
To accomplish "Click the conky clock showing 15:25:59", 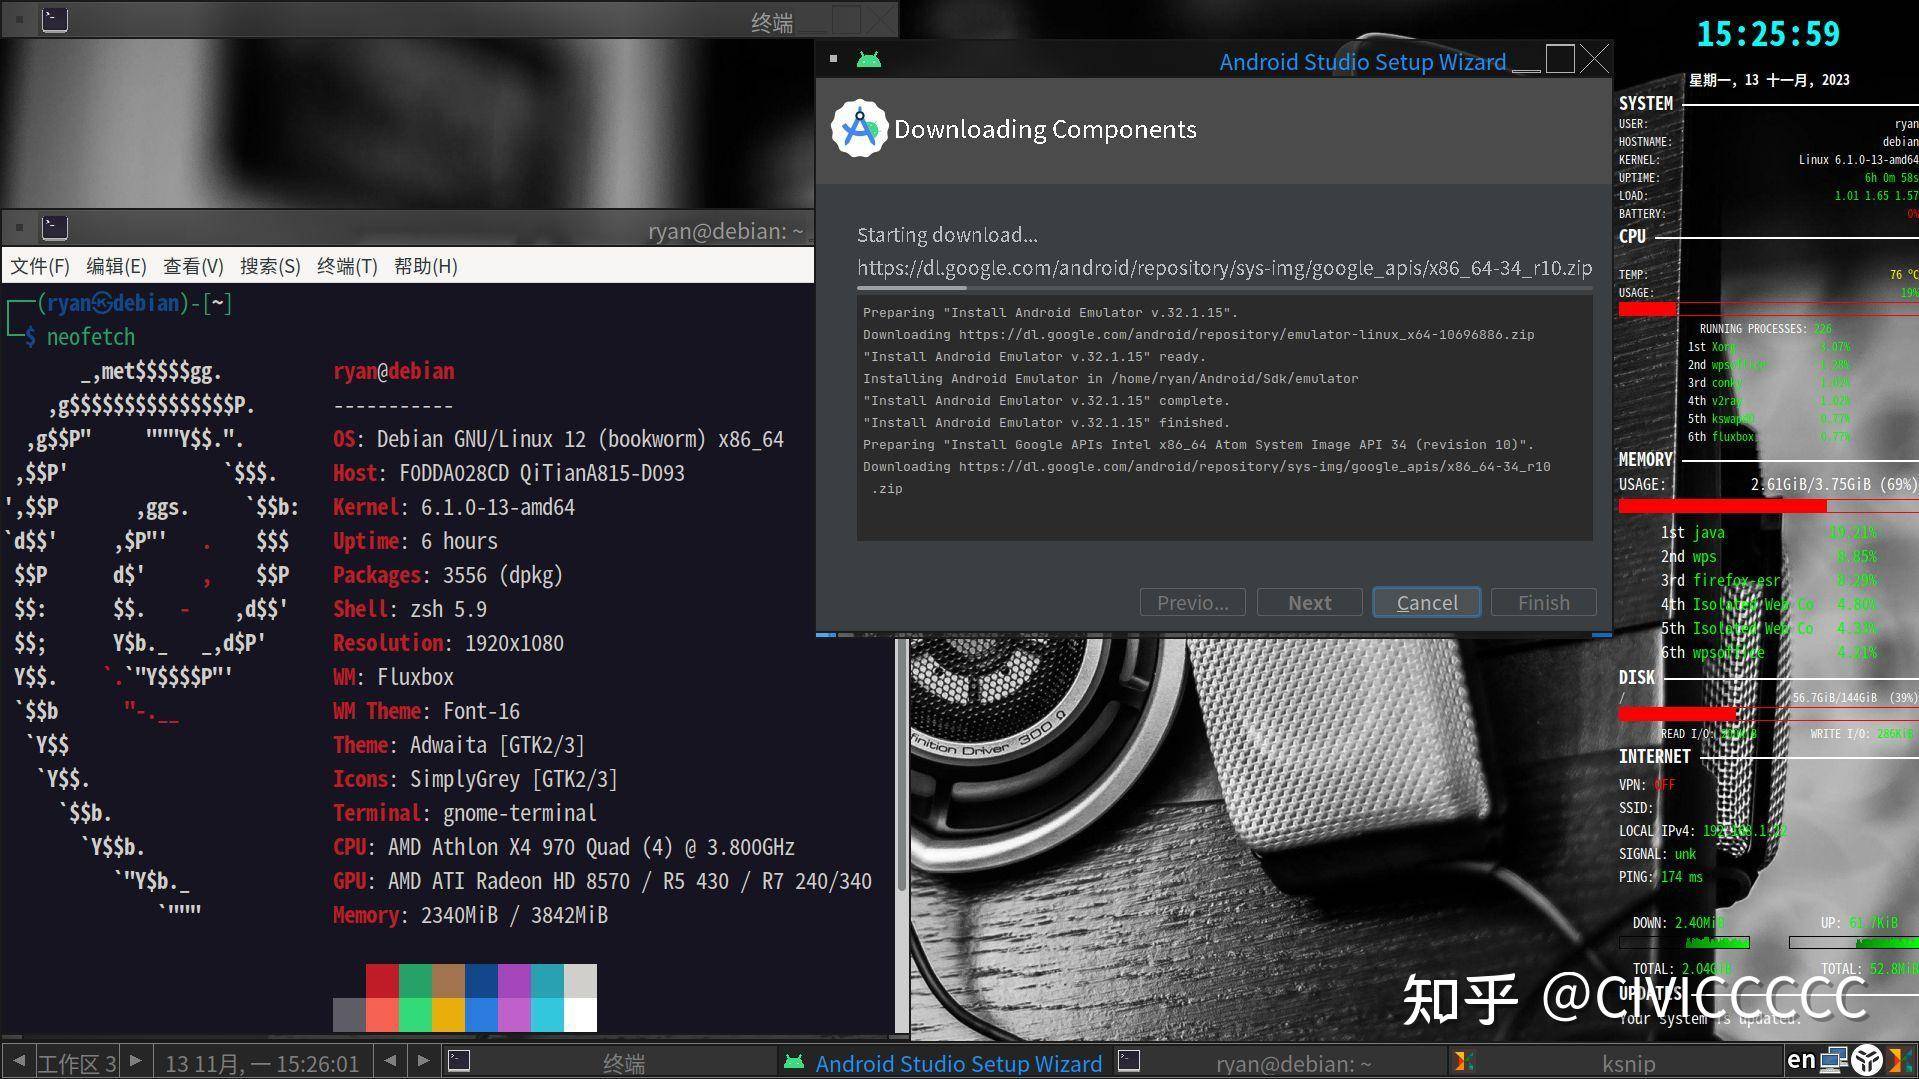I will tap(1768, 34).
